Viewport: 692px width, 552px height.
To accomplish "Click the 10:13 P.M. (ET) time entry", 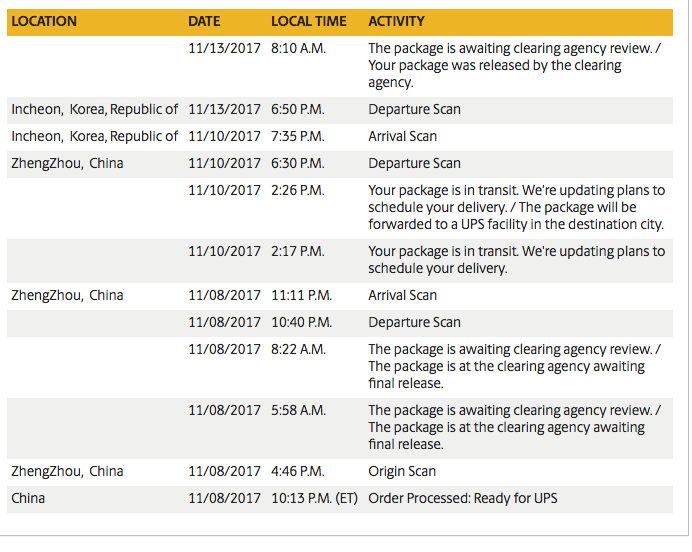I will pos(315,498).
